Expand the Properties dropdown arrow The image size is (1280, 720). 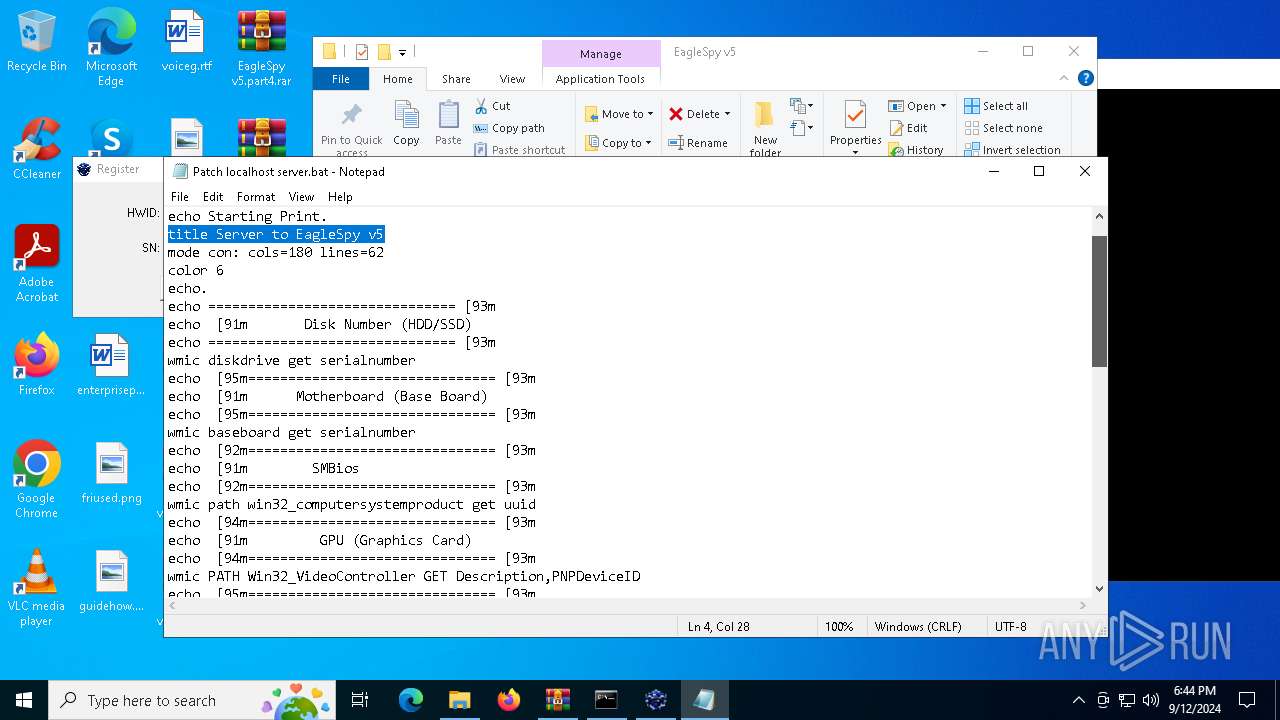point(855,153)
